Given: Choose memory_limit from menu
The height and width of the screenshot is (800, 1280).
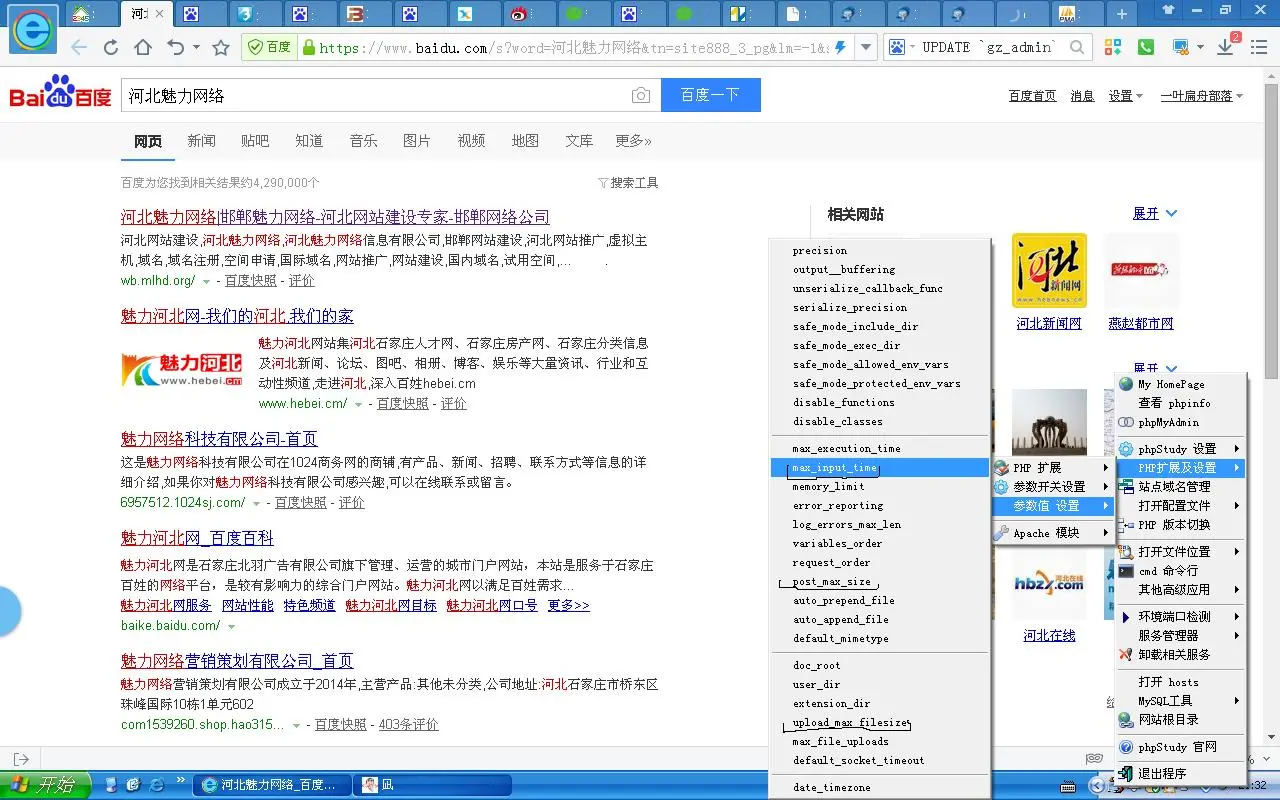Looking at the screenshot, I should pyautogui.click(x=880, y=487).
